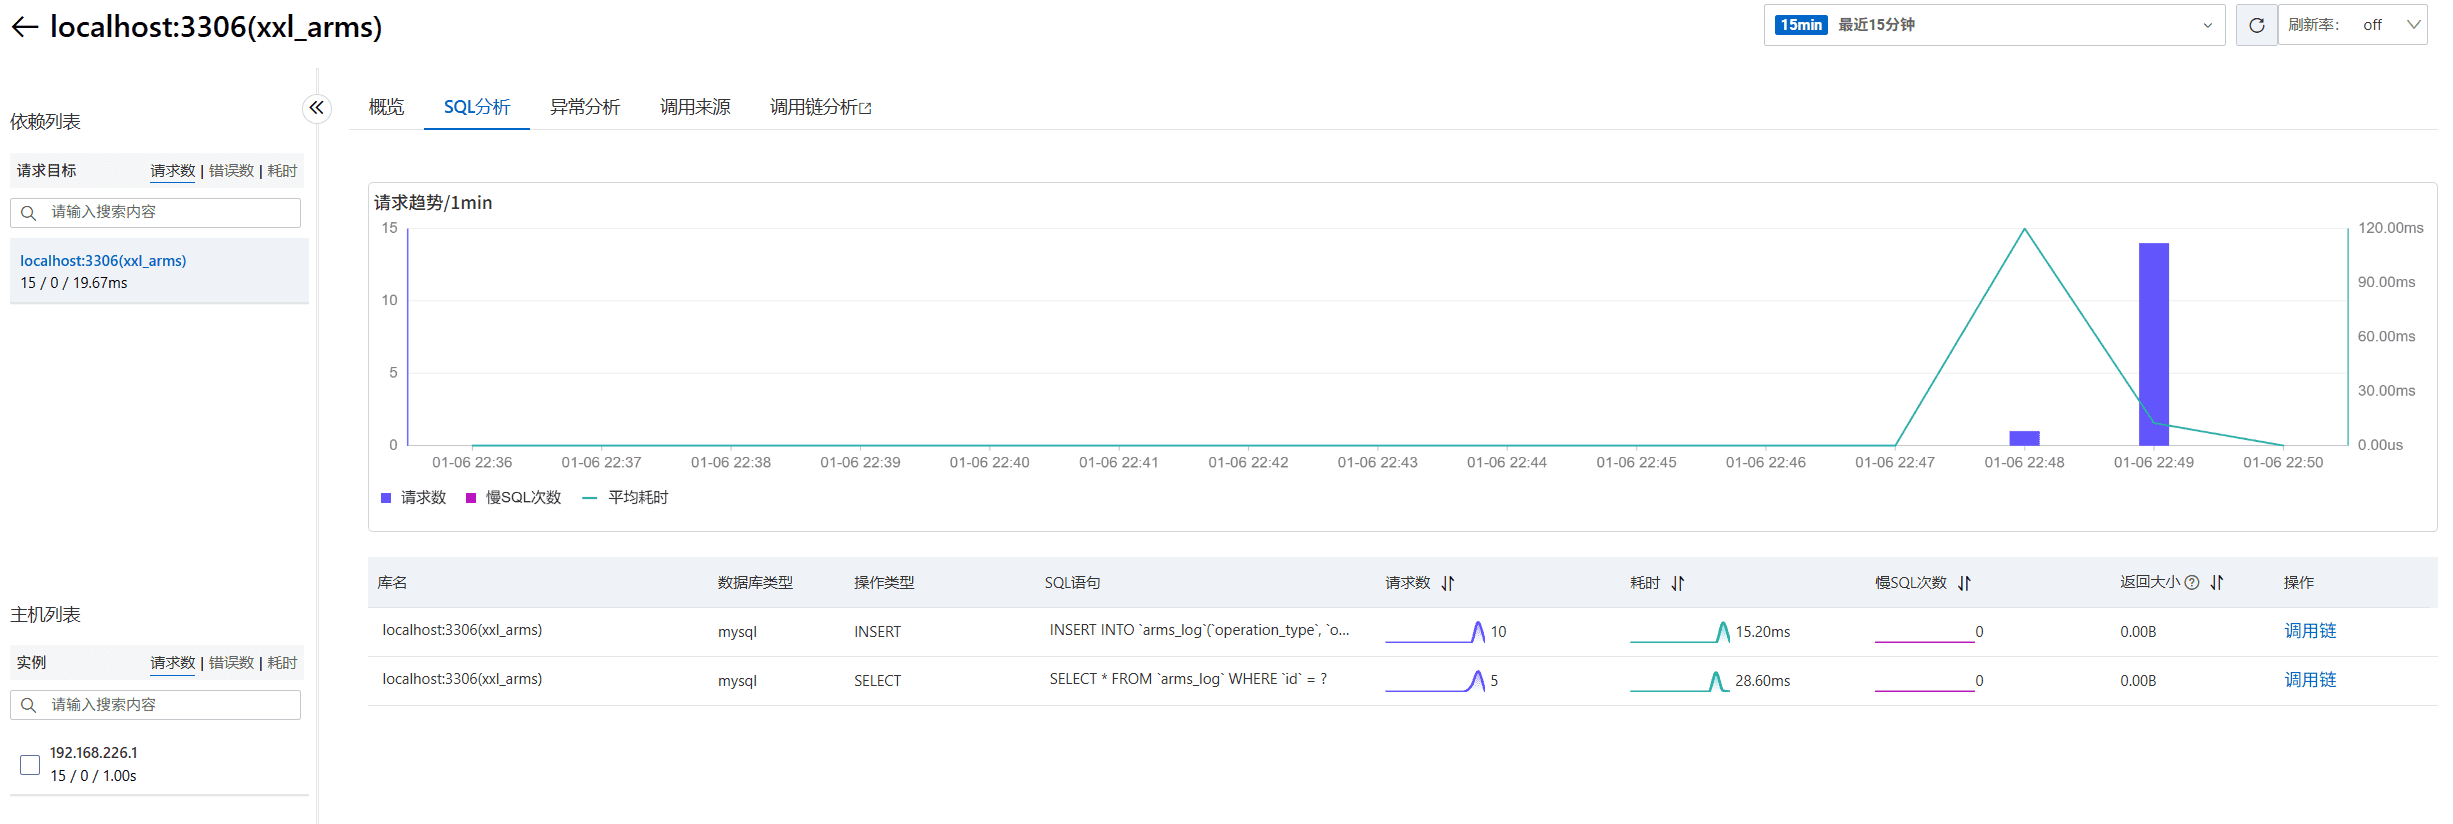Viewport: 2453px width, 824px height.
Task: Click the 15min badge in time selector
Action: coord(1801,25)
